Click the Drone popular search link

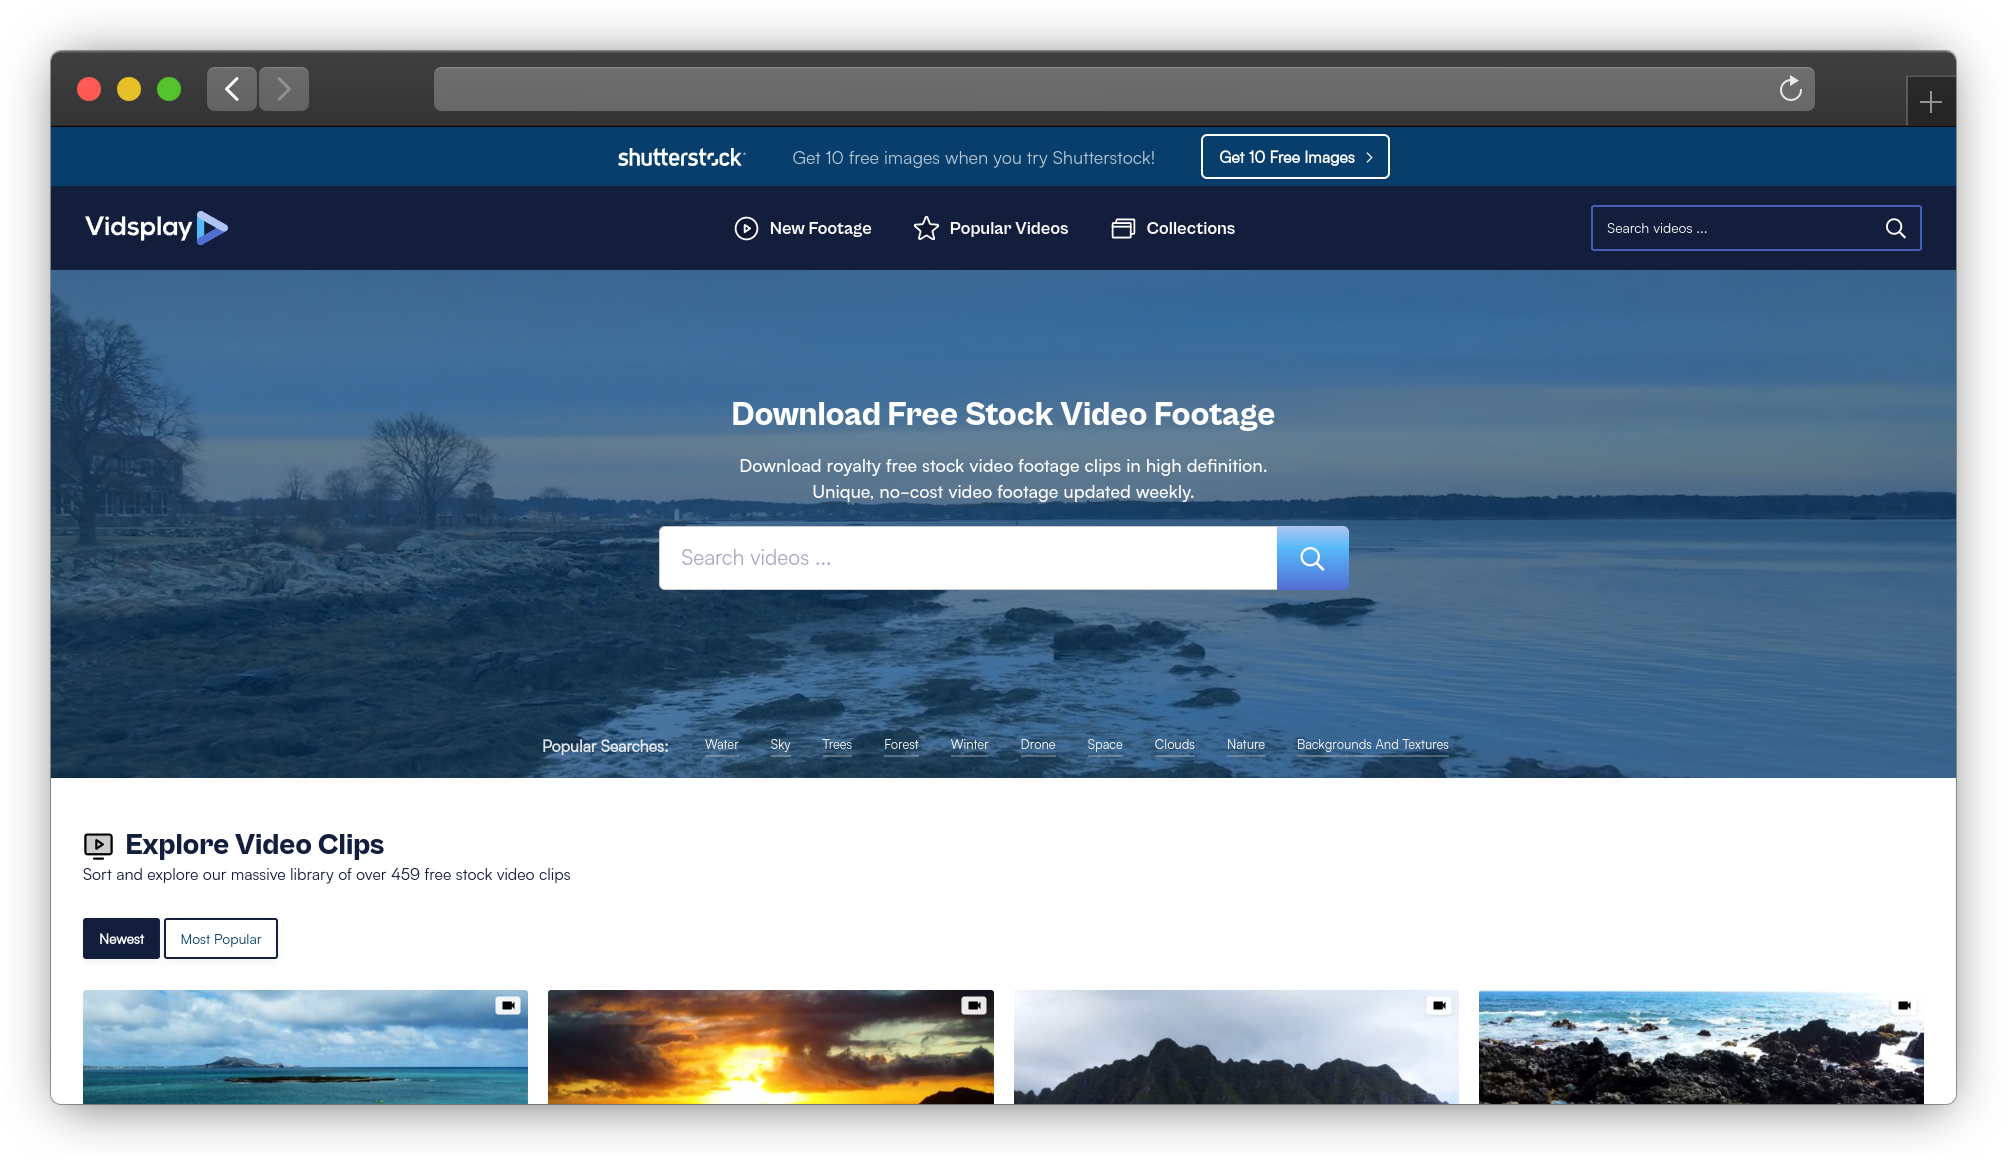1037,745
